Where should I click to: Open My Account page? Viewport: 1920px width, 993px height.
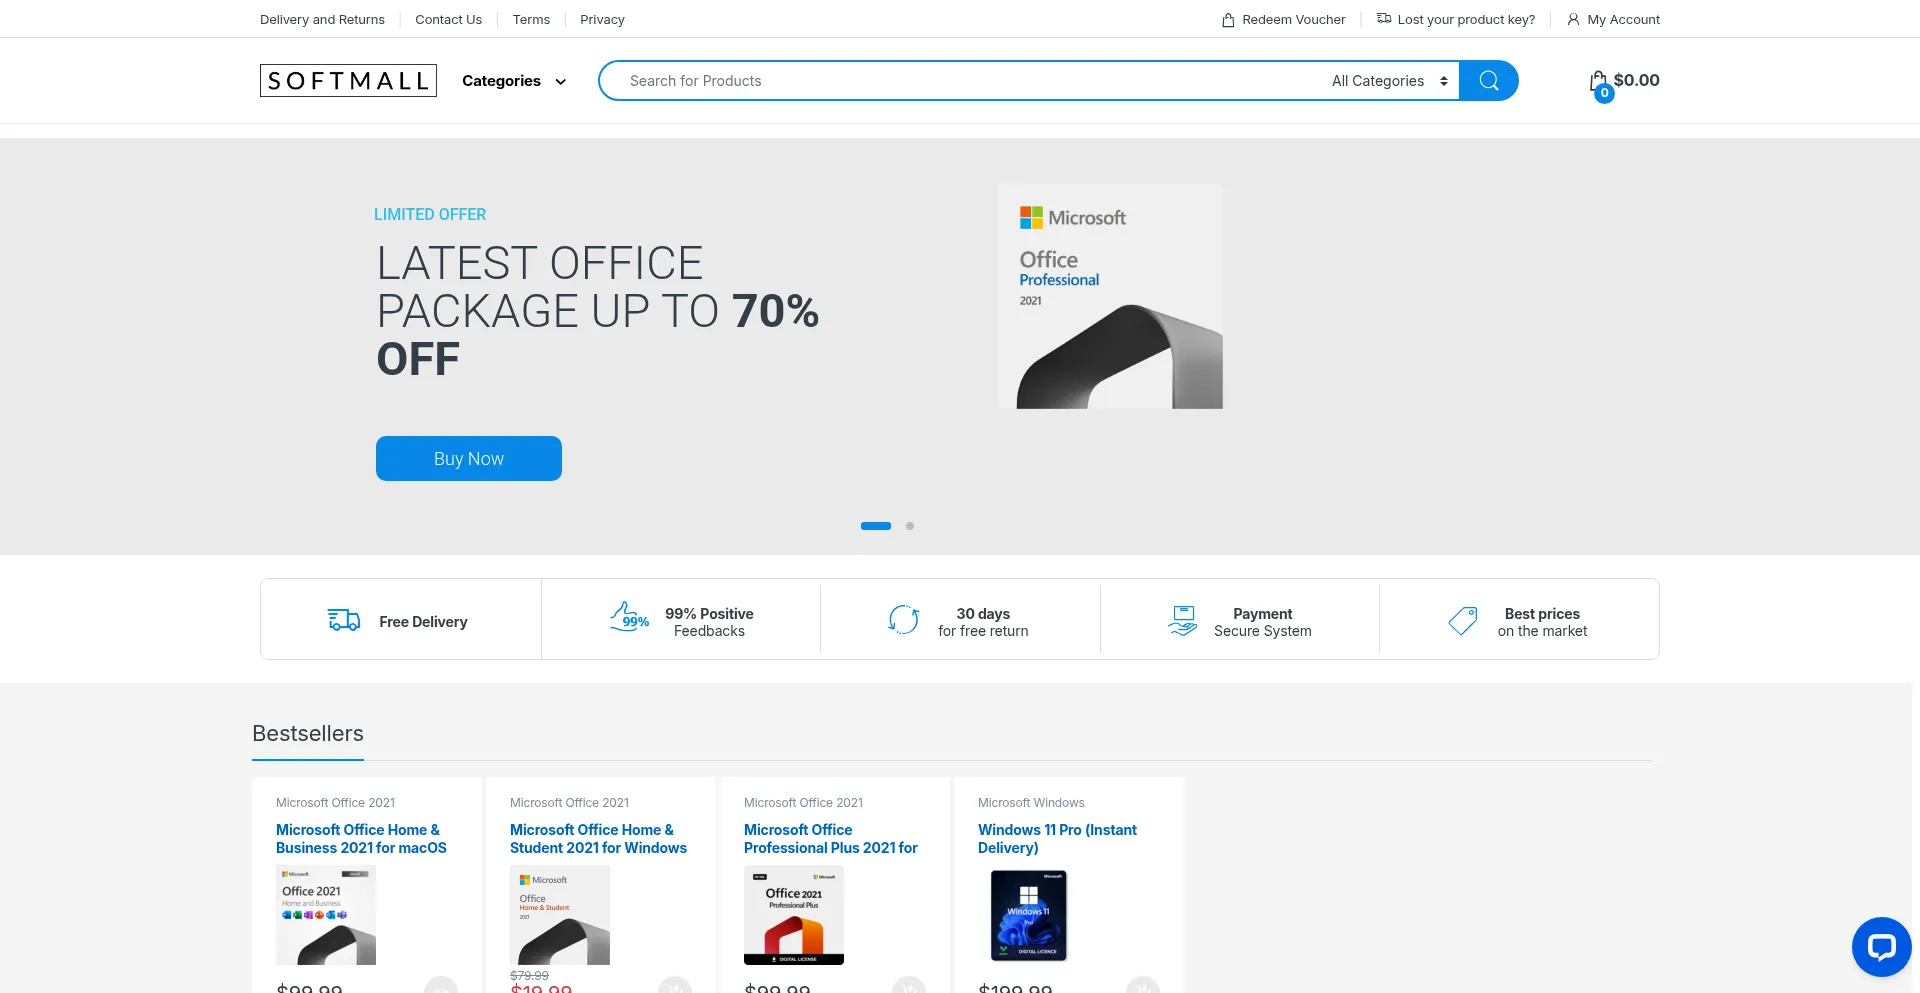[1623, 20]
